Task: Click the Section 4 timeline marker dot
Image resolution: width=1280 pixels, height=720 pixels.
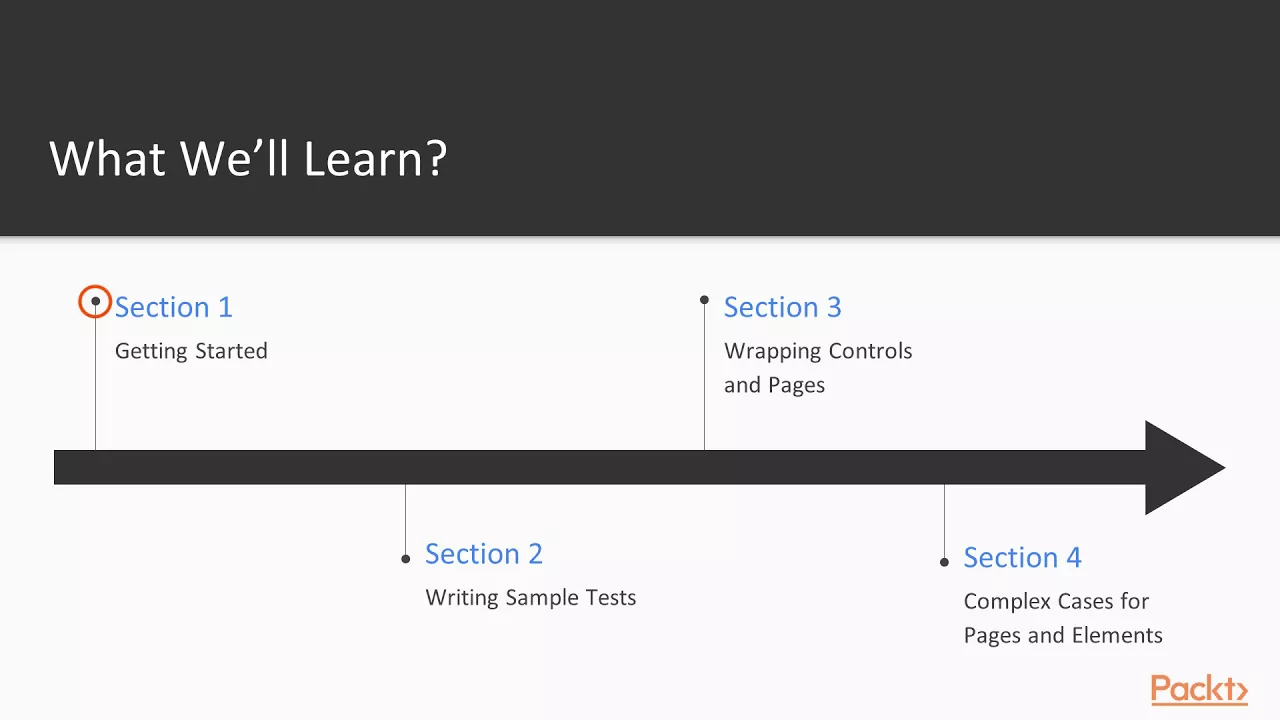Action: [x=944, y=562]
